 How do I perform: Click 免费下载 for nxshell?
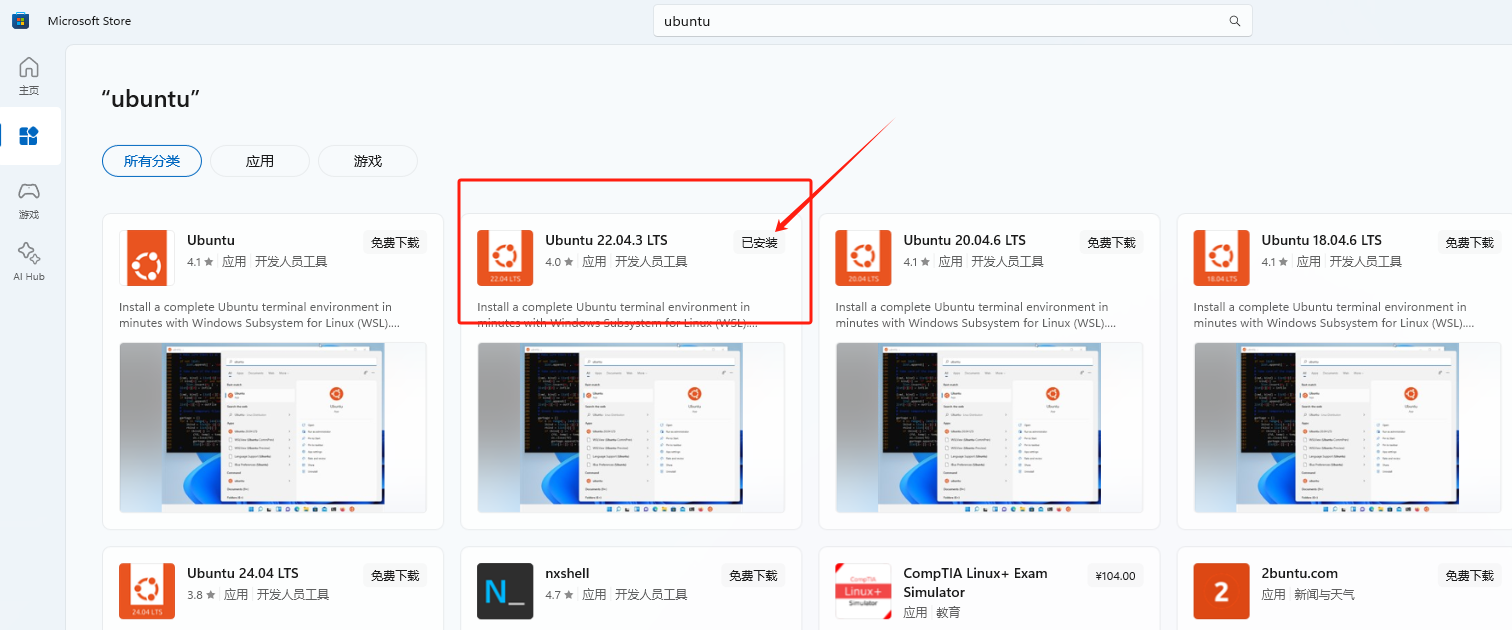753,575
